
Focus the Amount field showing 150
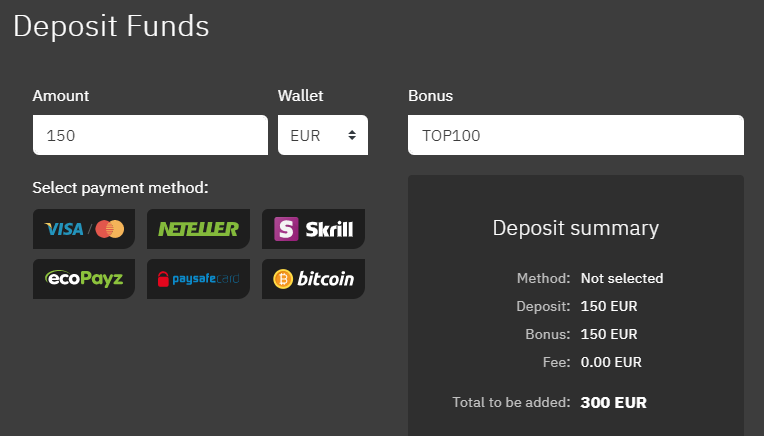pyautogui.click(x=150, y=135)
